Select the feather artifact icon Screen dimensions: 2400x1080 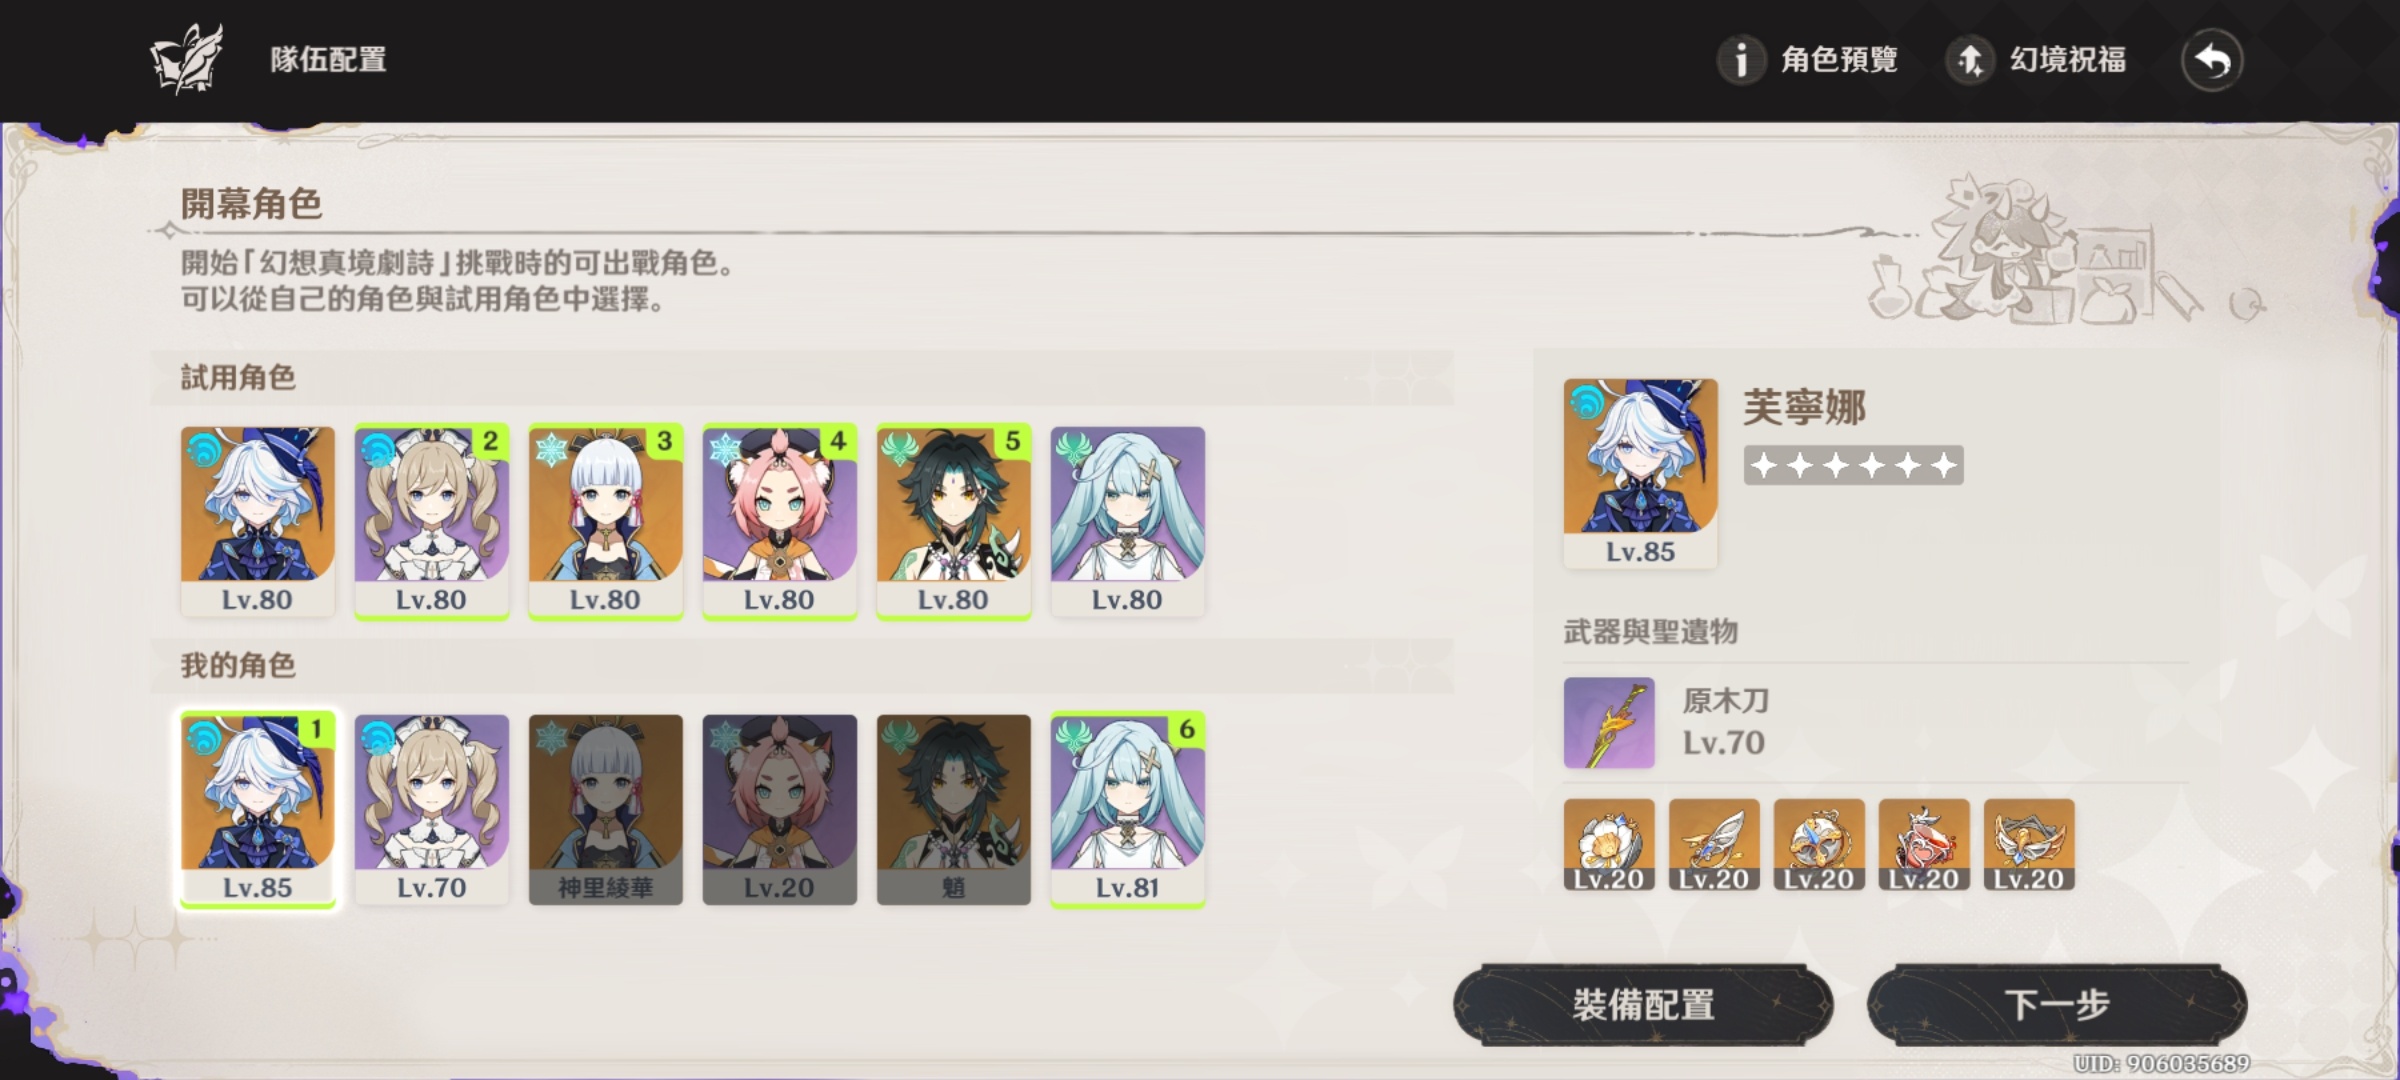coord(1714,845)
